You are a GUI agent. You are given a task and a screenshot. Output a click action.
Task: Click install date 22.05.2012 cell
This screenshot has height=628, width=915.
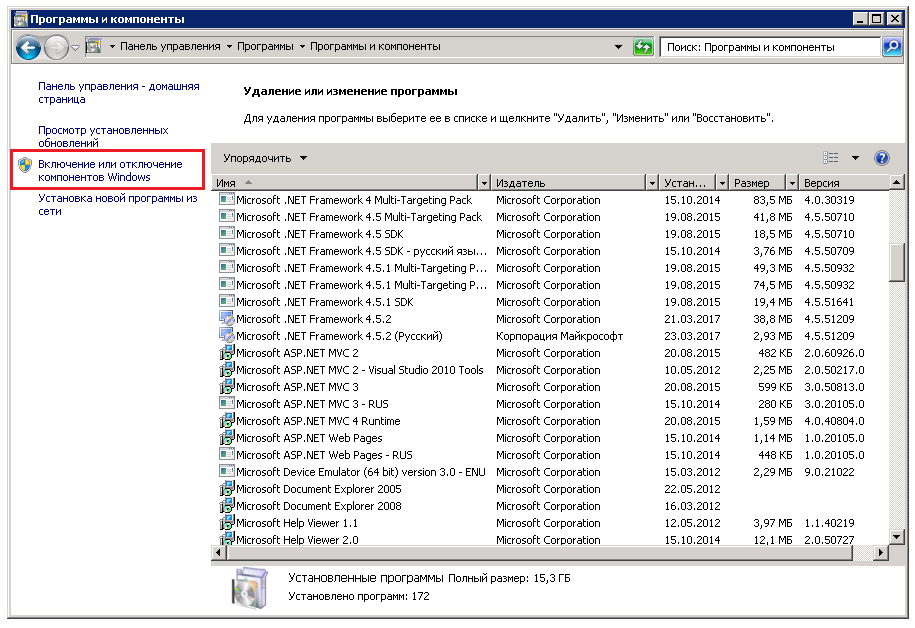pos(692,489)
